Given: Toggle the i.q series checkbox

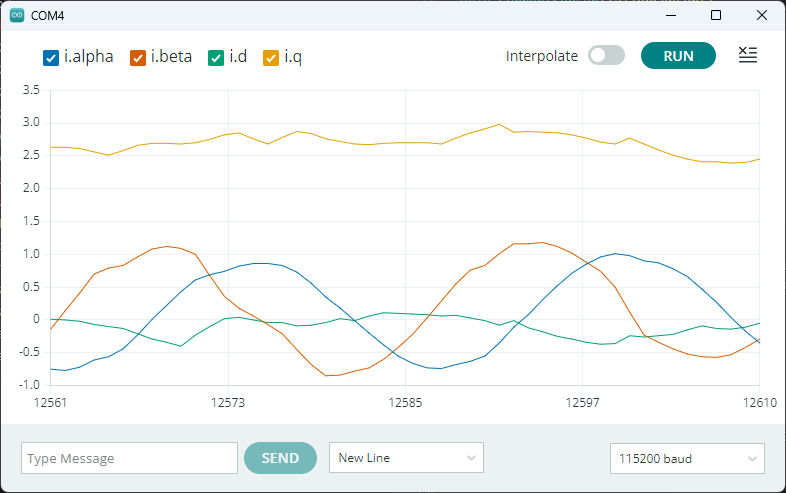Looking at the screenshot, I should coord(271,57).
